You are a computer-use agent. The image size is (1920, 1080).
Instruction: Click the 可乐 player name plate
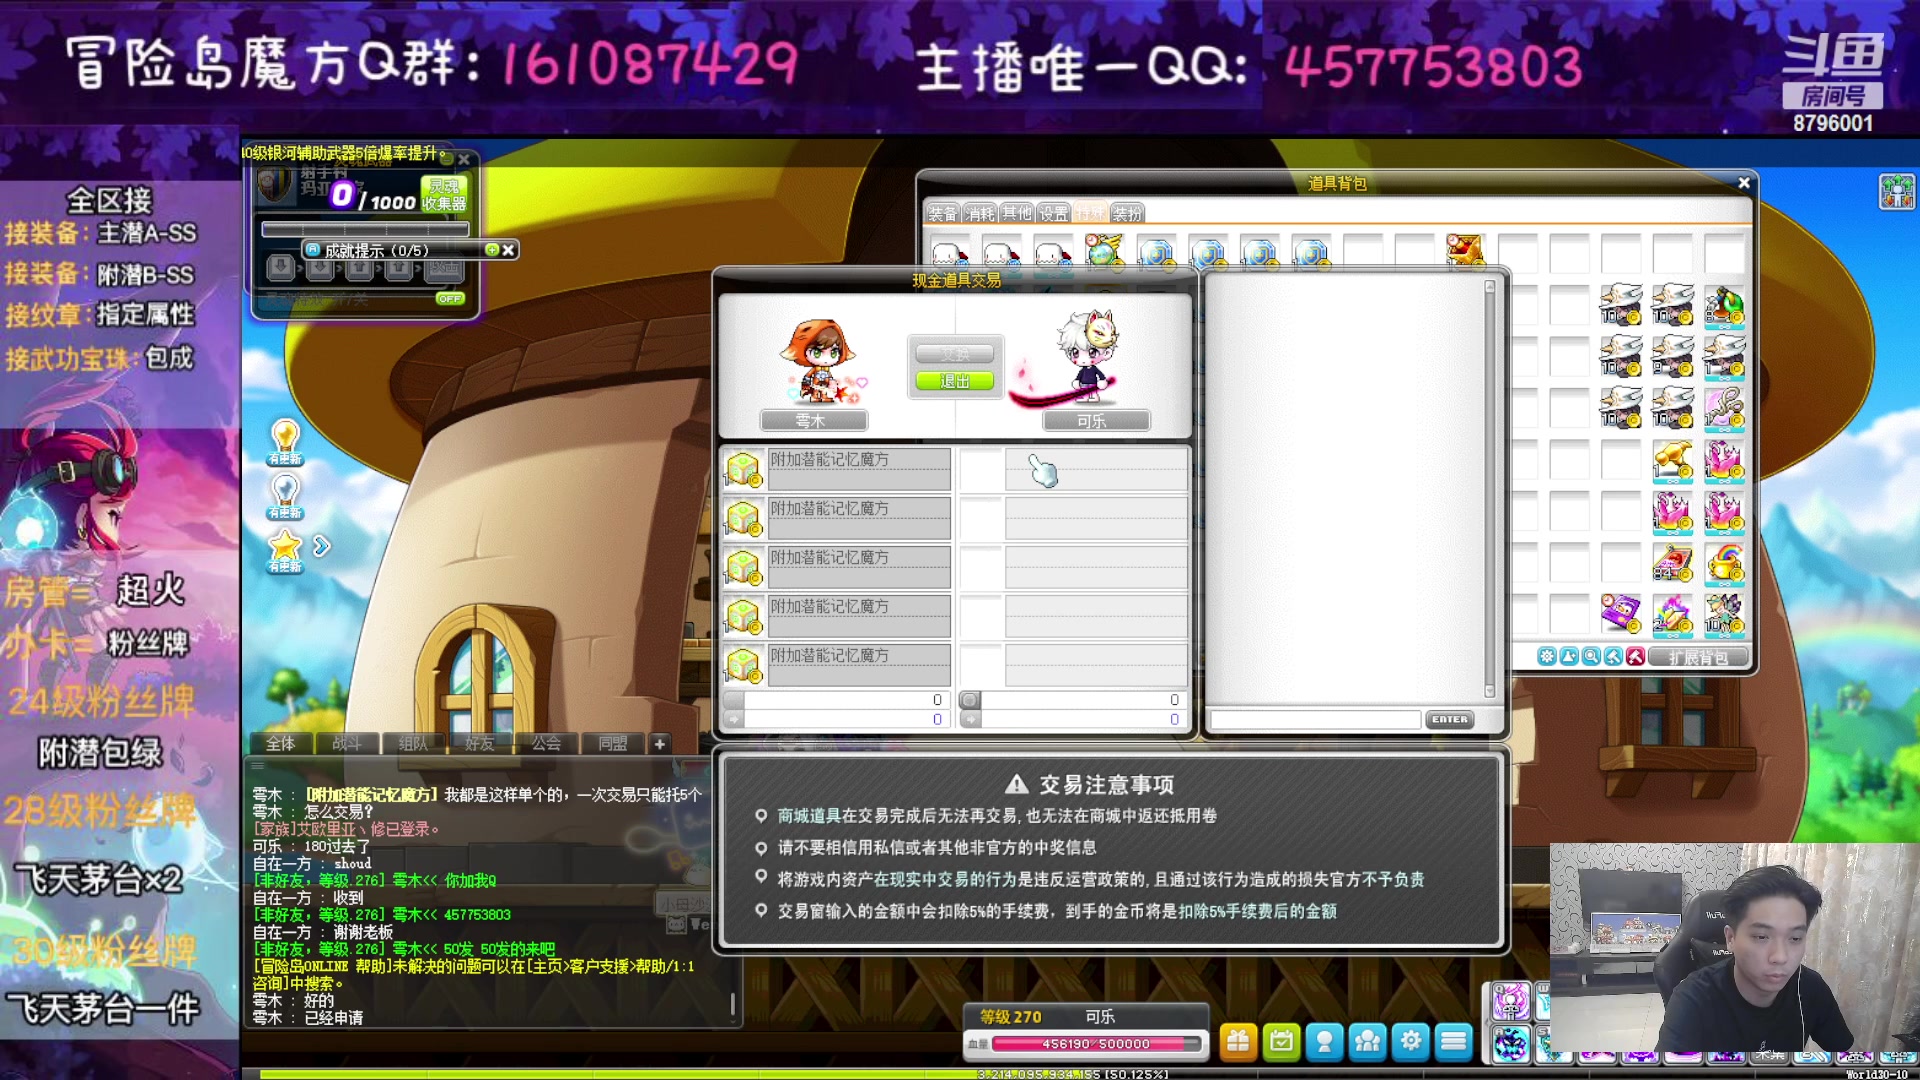pos(1096,421)
